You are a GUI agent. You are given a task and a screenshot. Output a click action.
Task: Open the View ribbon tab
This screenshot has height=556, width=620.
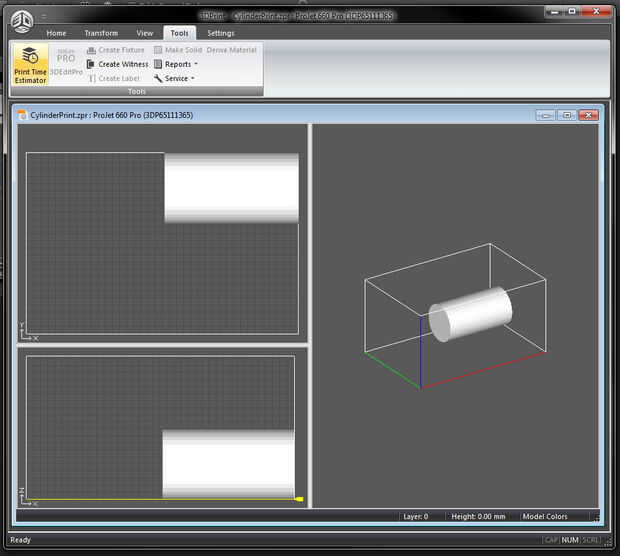(145, 33)
